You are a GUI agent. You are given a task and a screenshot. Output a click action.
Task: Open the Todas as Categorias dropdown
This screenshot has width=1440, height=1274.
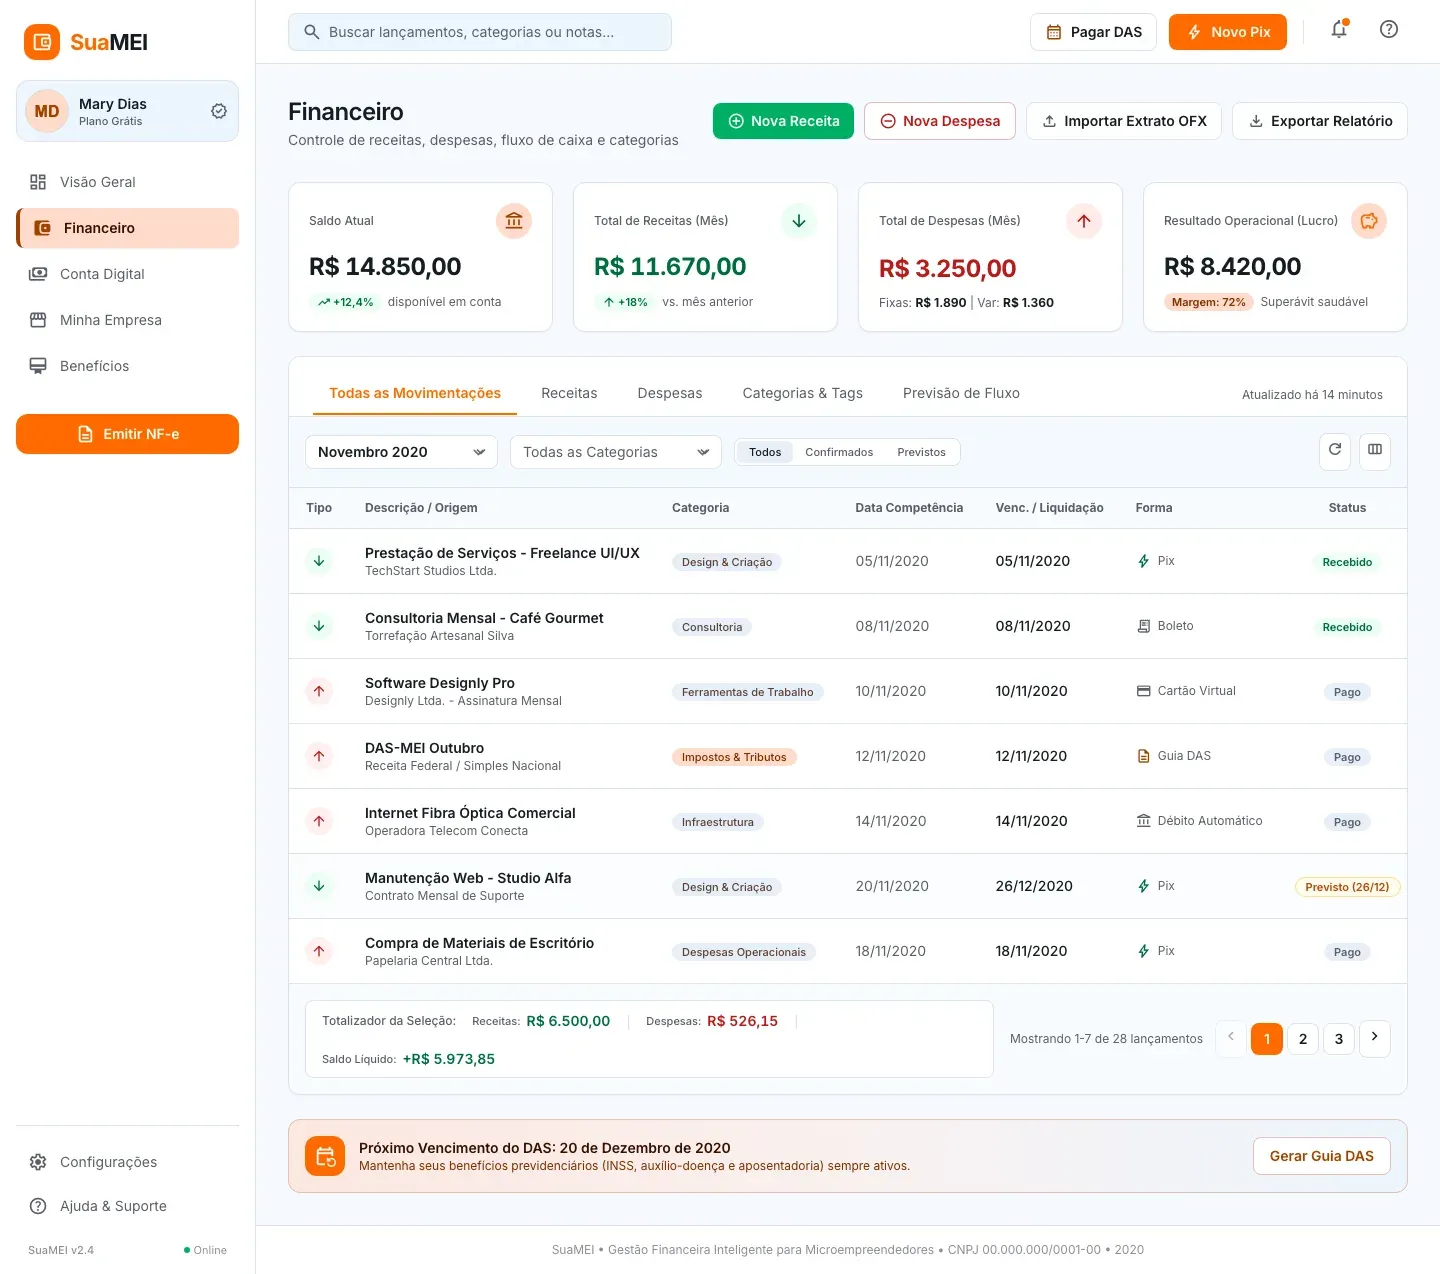click(x=616, y=452)
